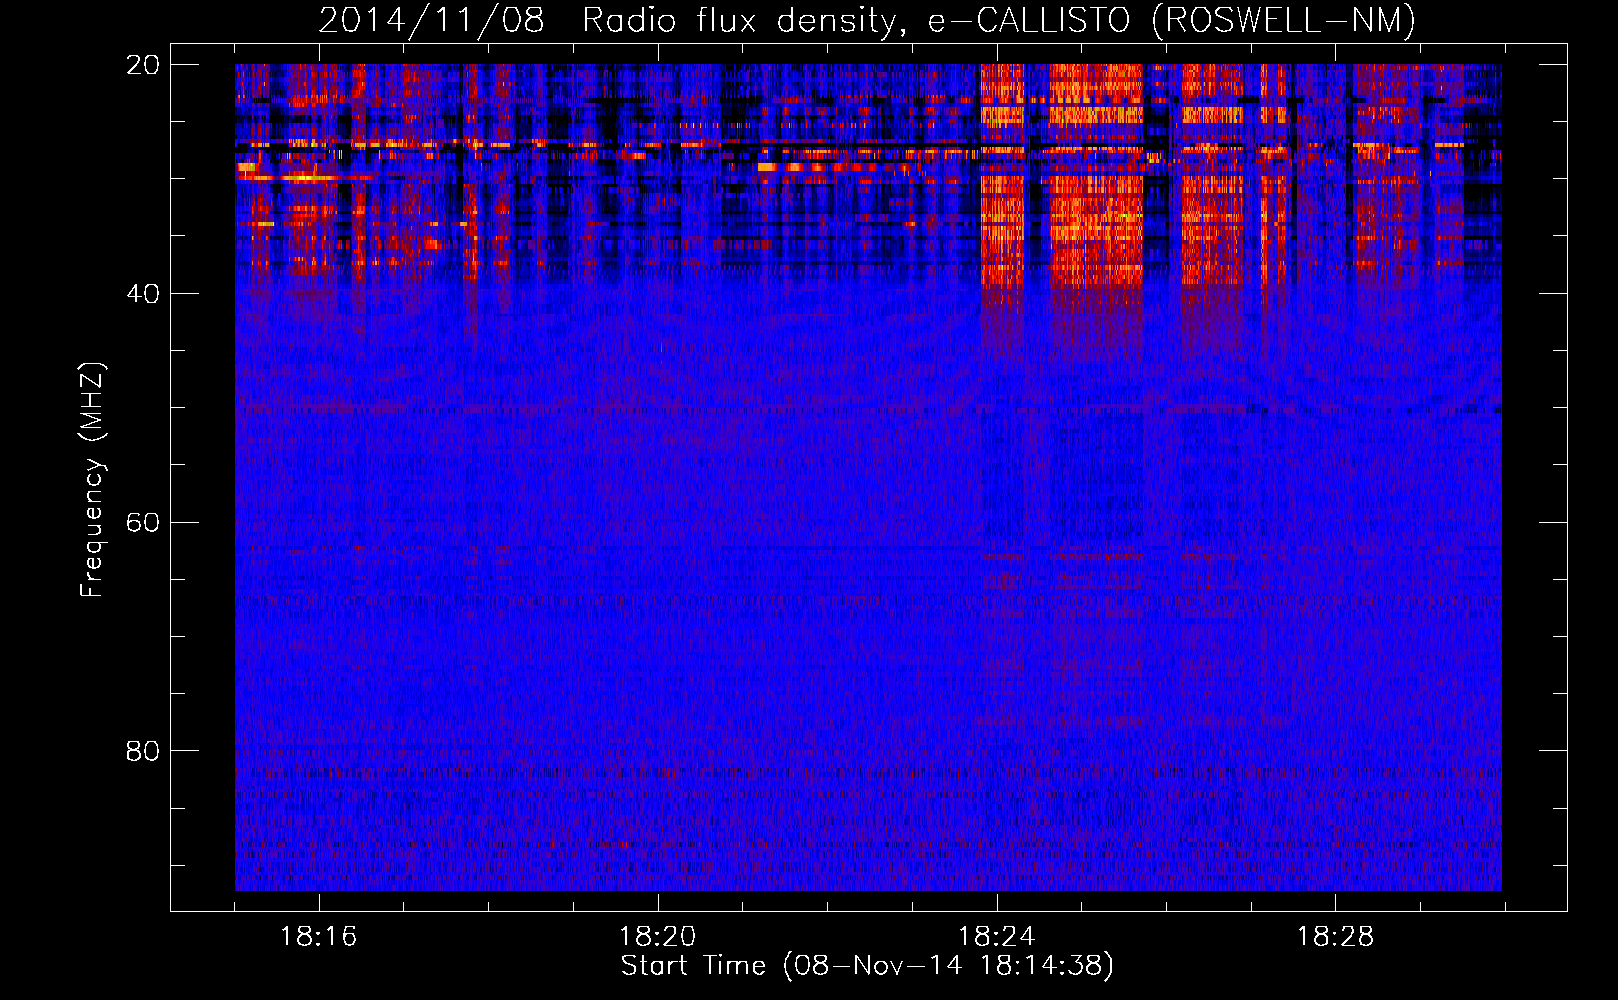Click the 'Start Time (08-Nov-14 18:14:38)' label
This screenshot has height=1000, width=1618.
867,966
